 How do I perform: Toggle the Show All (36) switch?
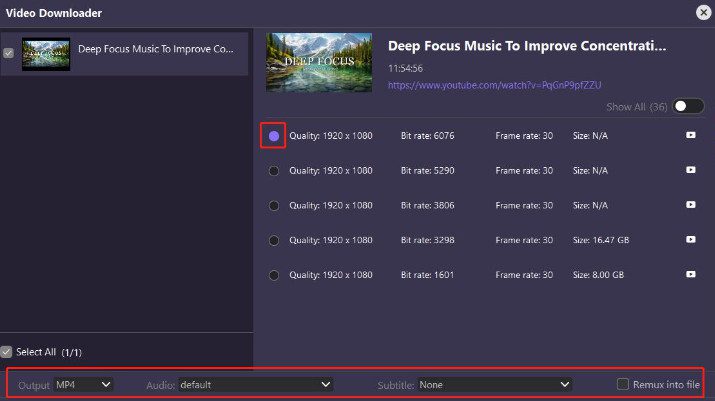[687, 106]
